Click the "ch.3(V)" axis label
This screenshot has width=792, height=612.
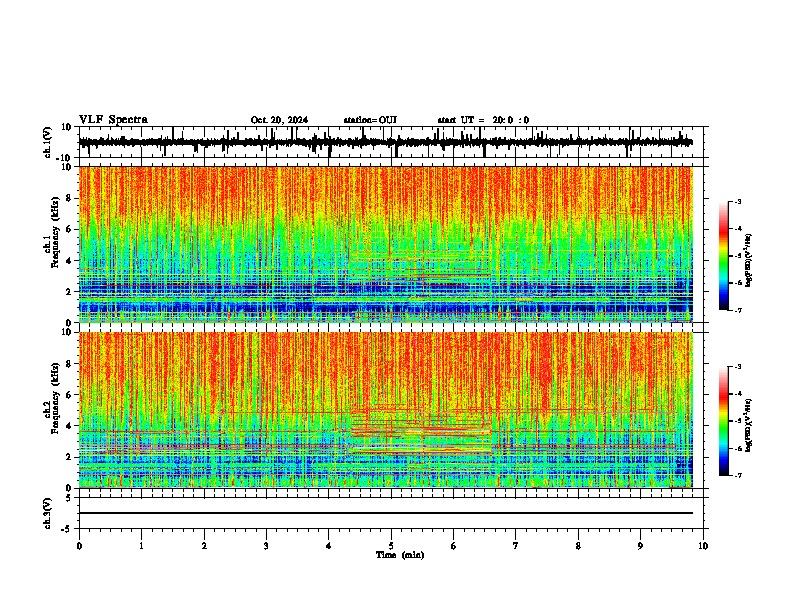[48, 513]
